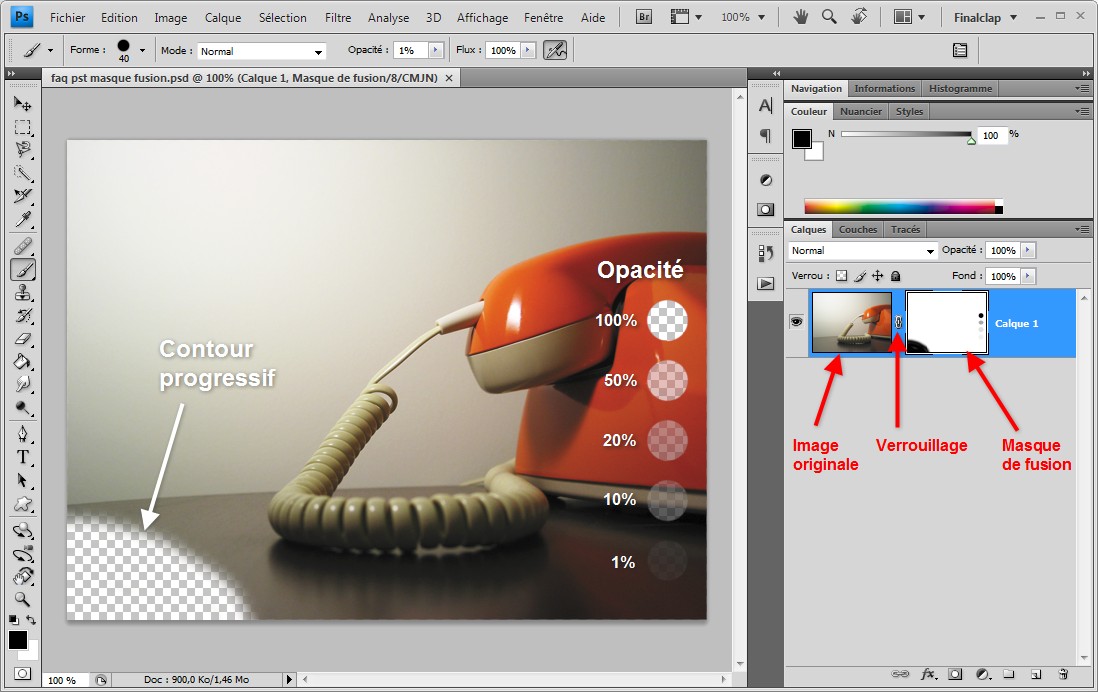Open the Filtre menu

(338, 18)
